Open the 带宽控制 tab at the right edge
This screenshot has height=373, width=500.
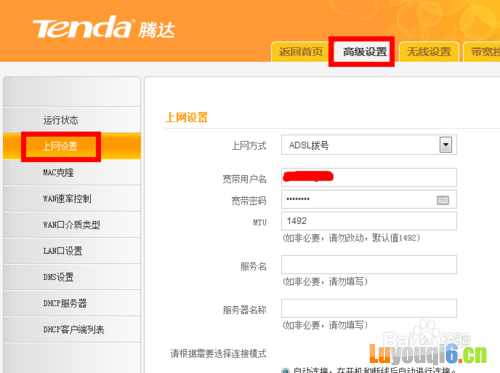click(482, 52)
